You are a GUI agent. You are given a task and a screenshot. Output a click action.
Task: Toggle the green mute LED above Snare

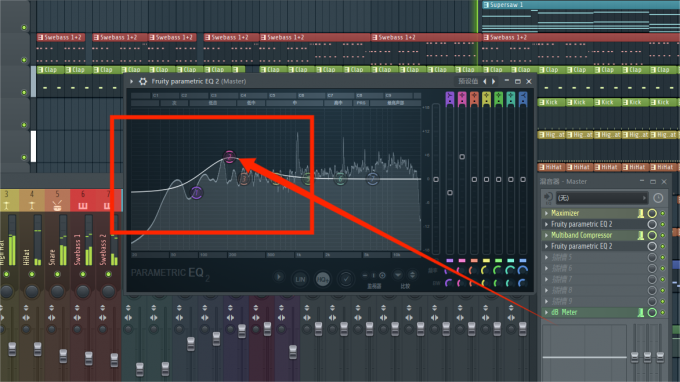coord(57,274)
